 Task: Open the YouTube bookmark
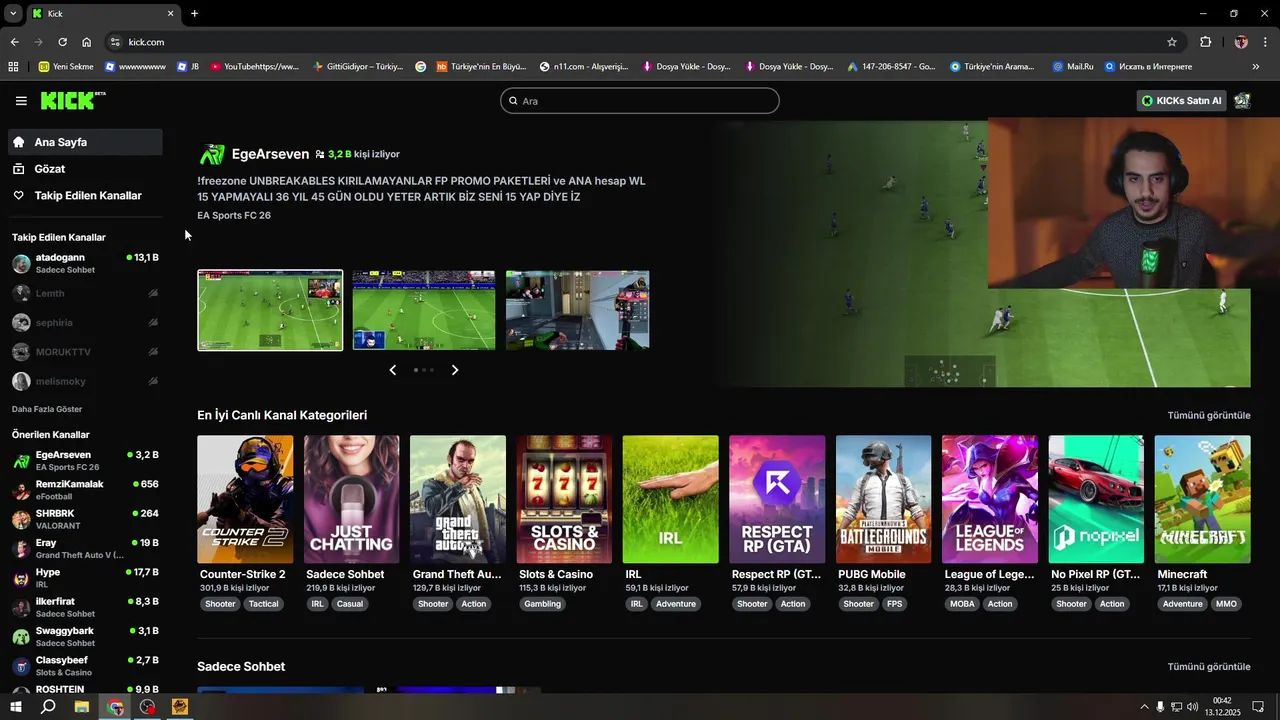[x=254, y=67]
